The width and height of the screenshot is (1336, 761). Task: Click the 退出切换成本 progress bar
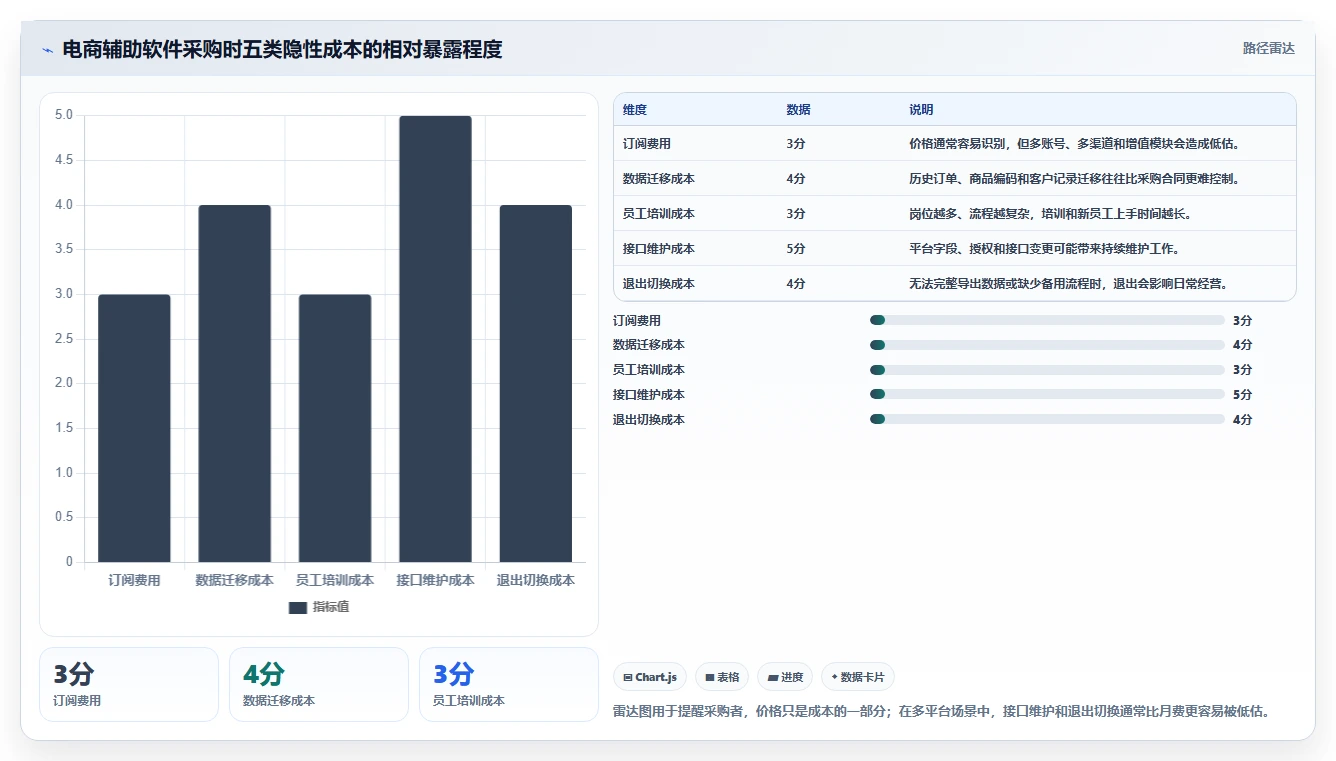click(1047, 420)
